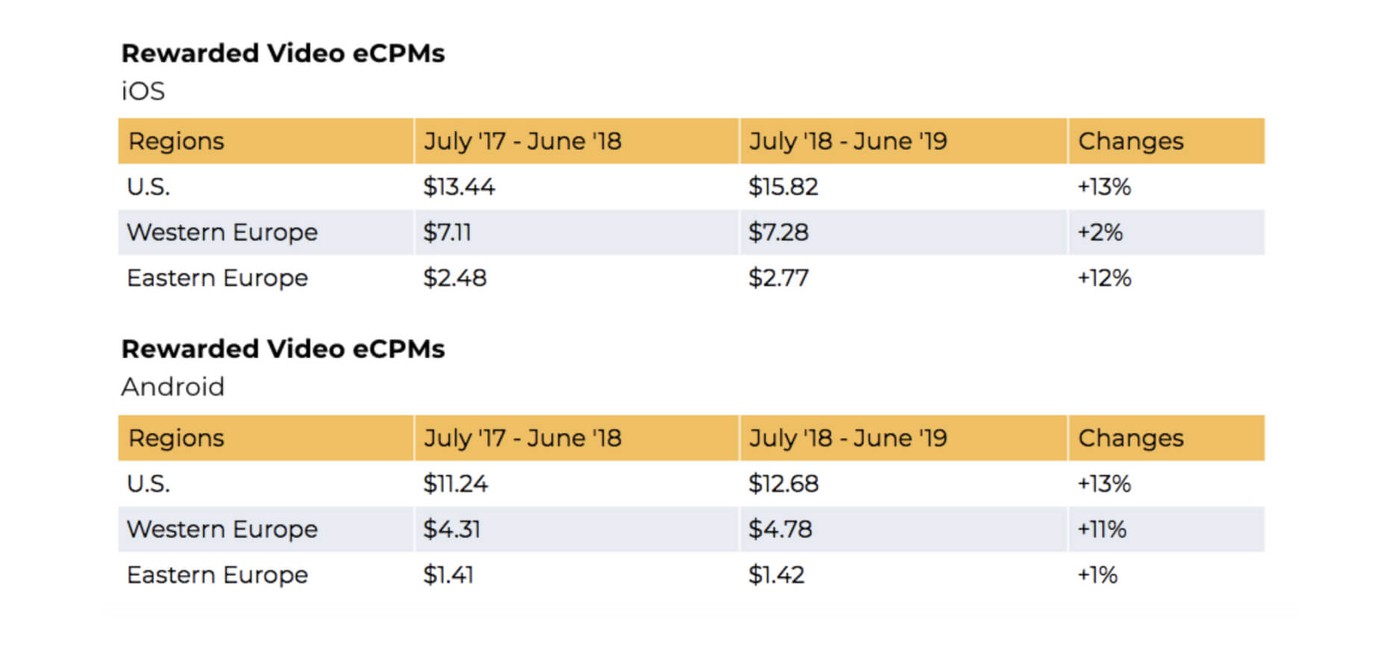Select the +11% change cell

pyautogui.click(x=1102, y=529)
